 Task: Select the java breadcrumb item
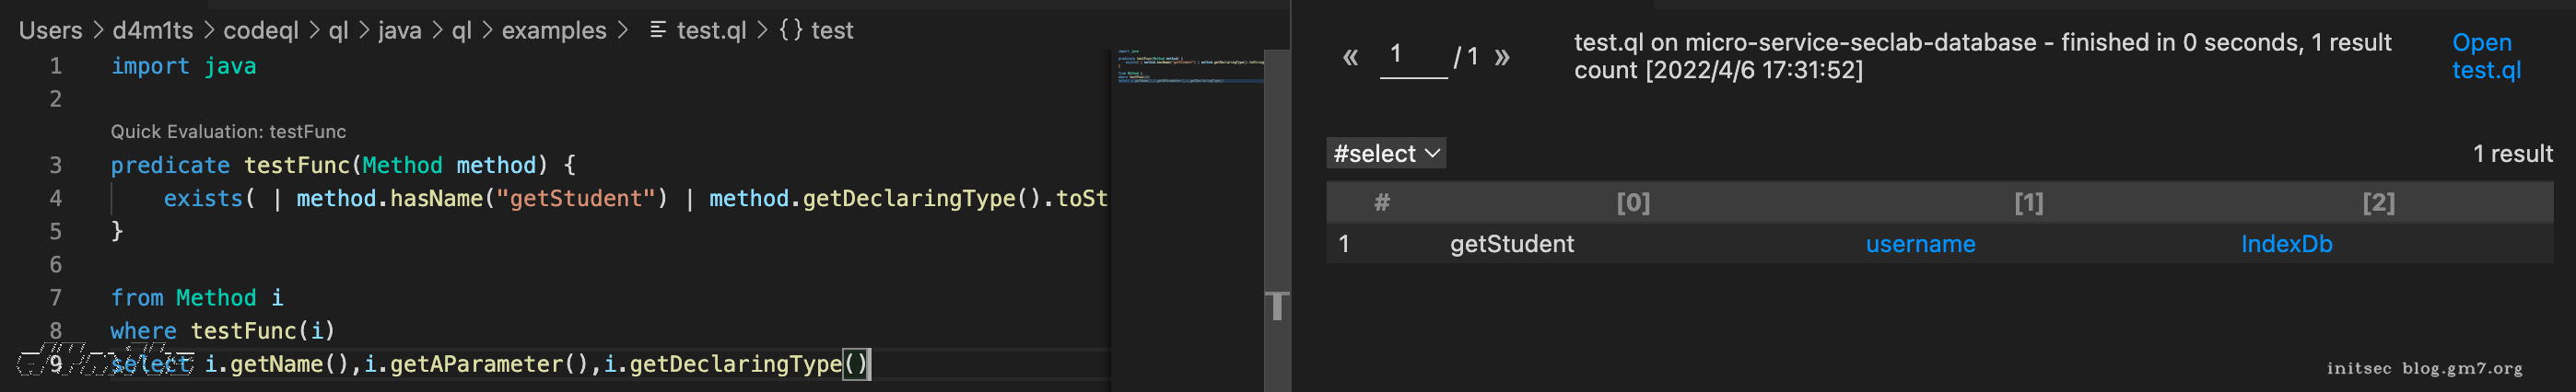(x=399, y=30)
